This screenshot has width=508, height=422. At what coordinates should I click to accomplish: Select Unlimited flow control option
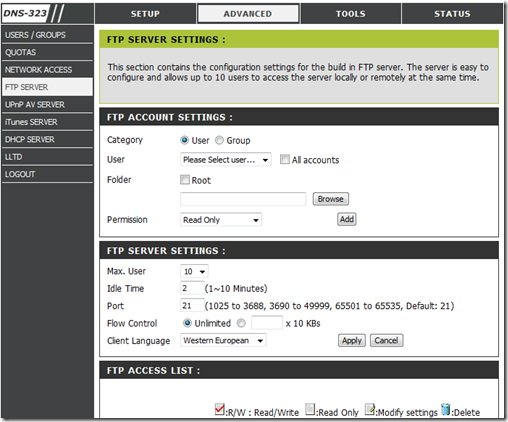[187, 323]
